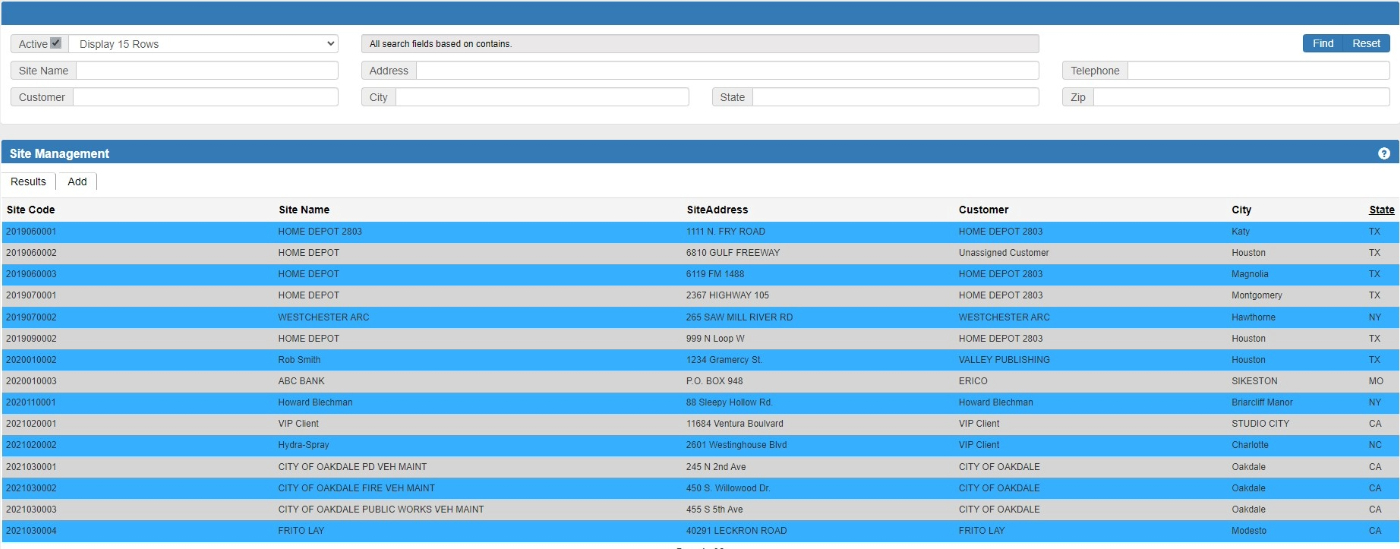The image size is (1400, 549).
Task: Click the Hydra-Spray site name
Action: coord(303,445)
